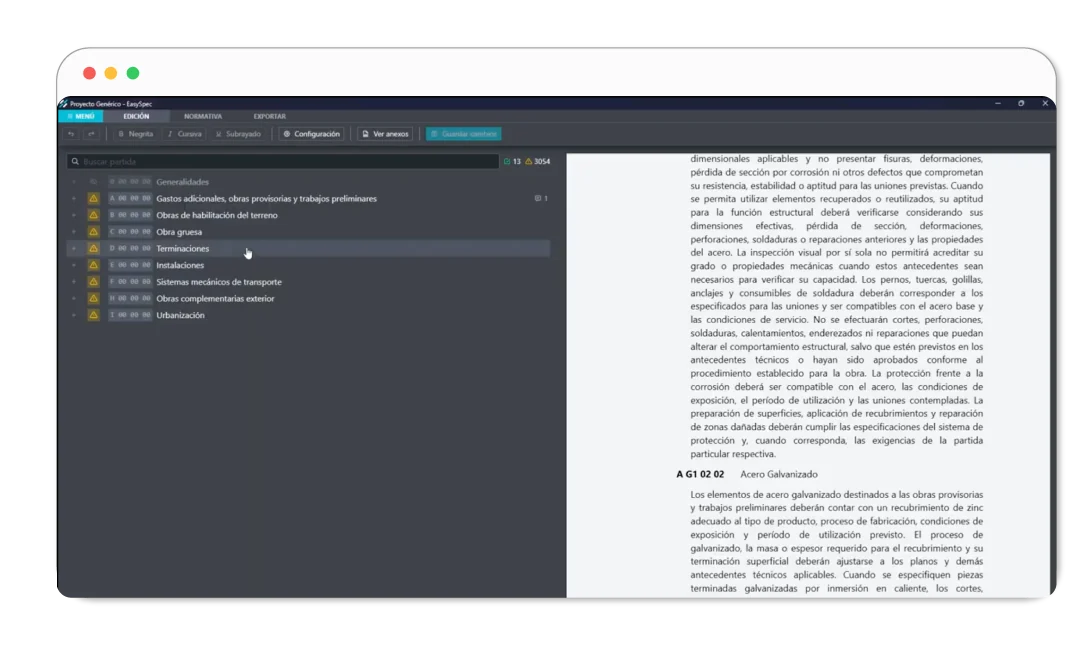
Task: Click the warning counter showing 3054
Action: 538,161
